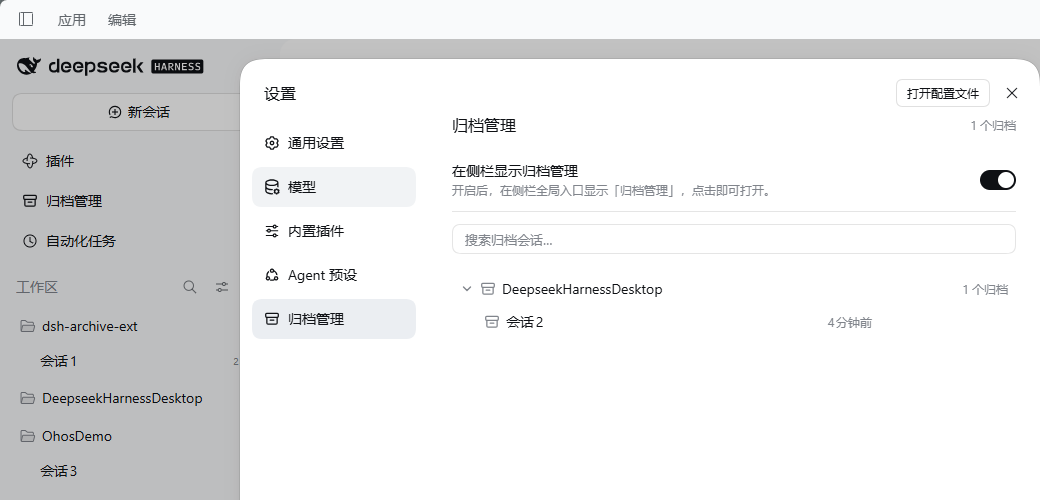1040x500 pixels.
Task: Click the 通用设置 gear icon
Action: [272, 143]
